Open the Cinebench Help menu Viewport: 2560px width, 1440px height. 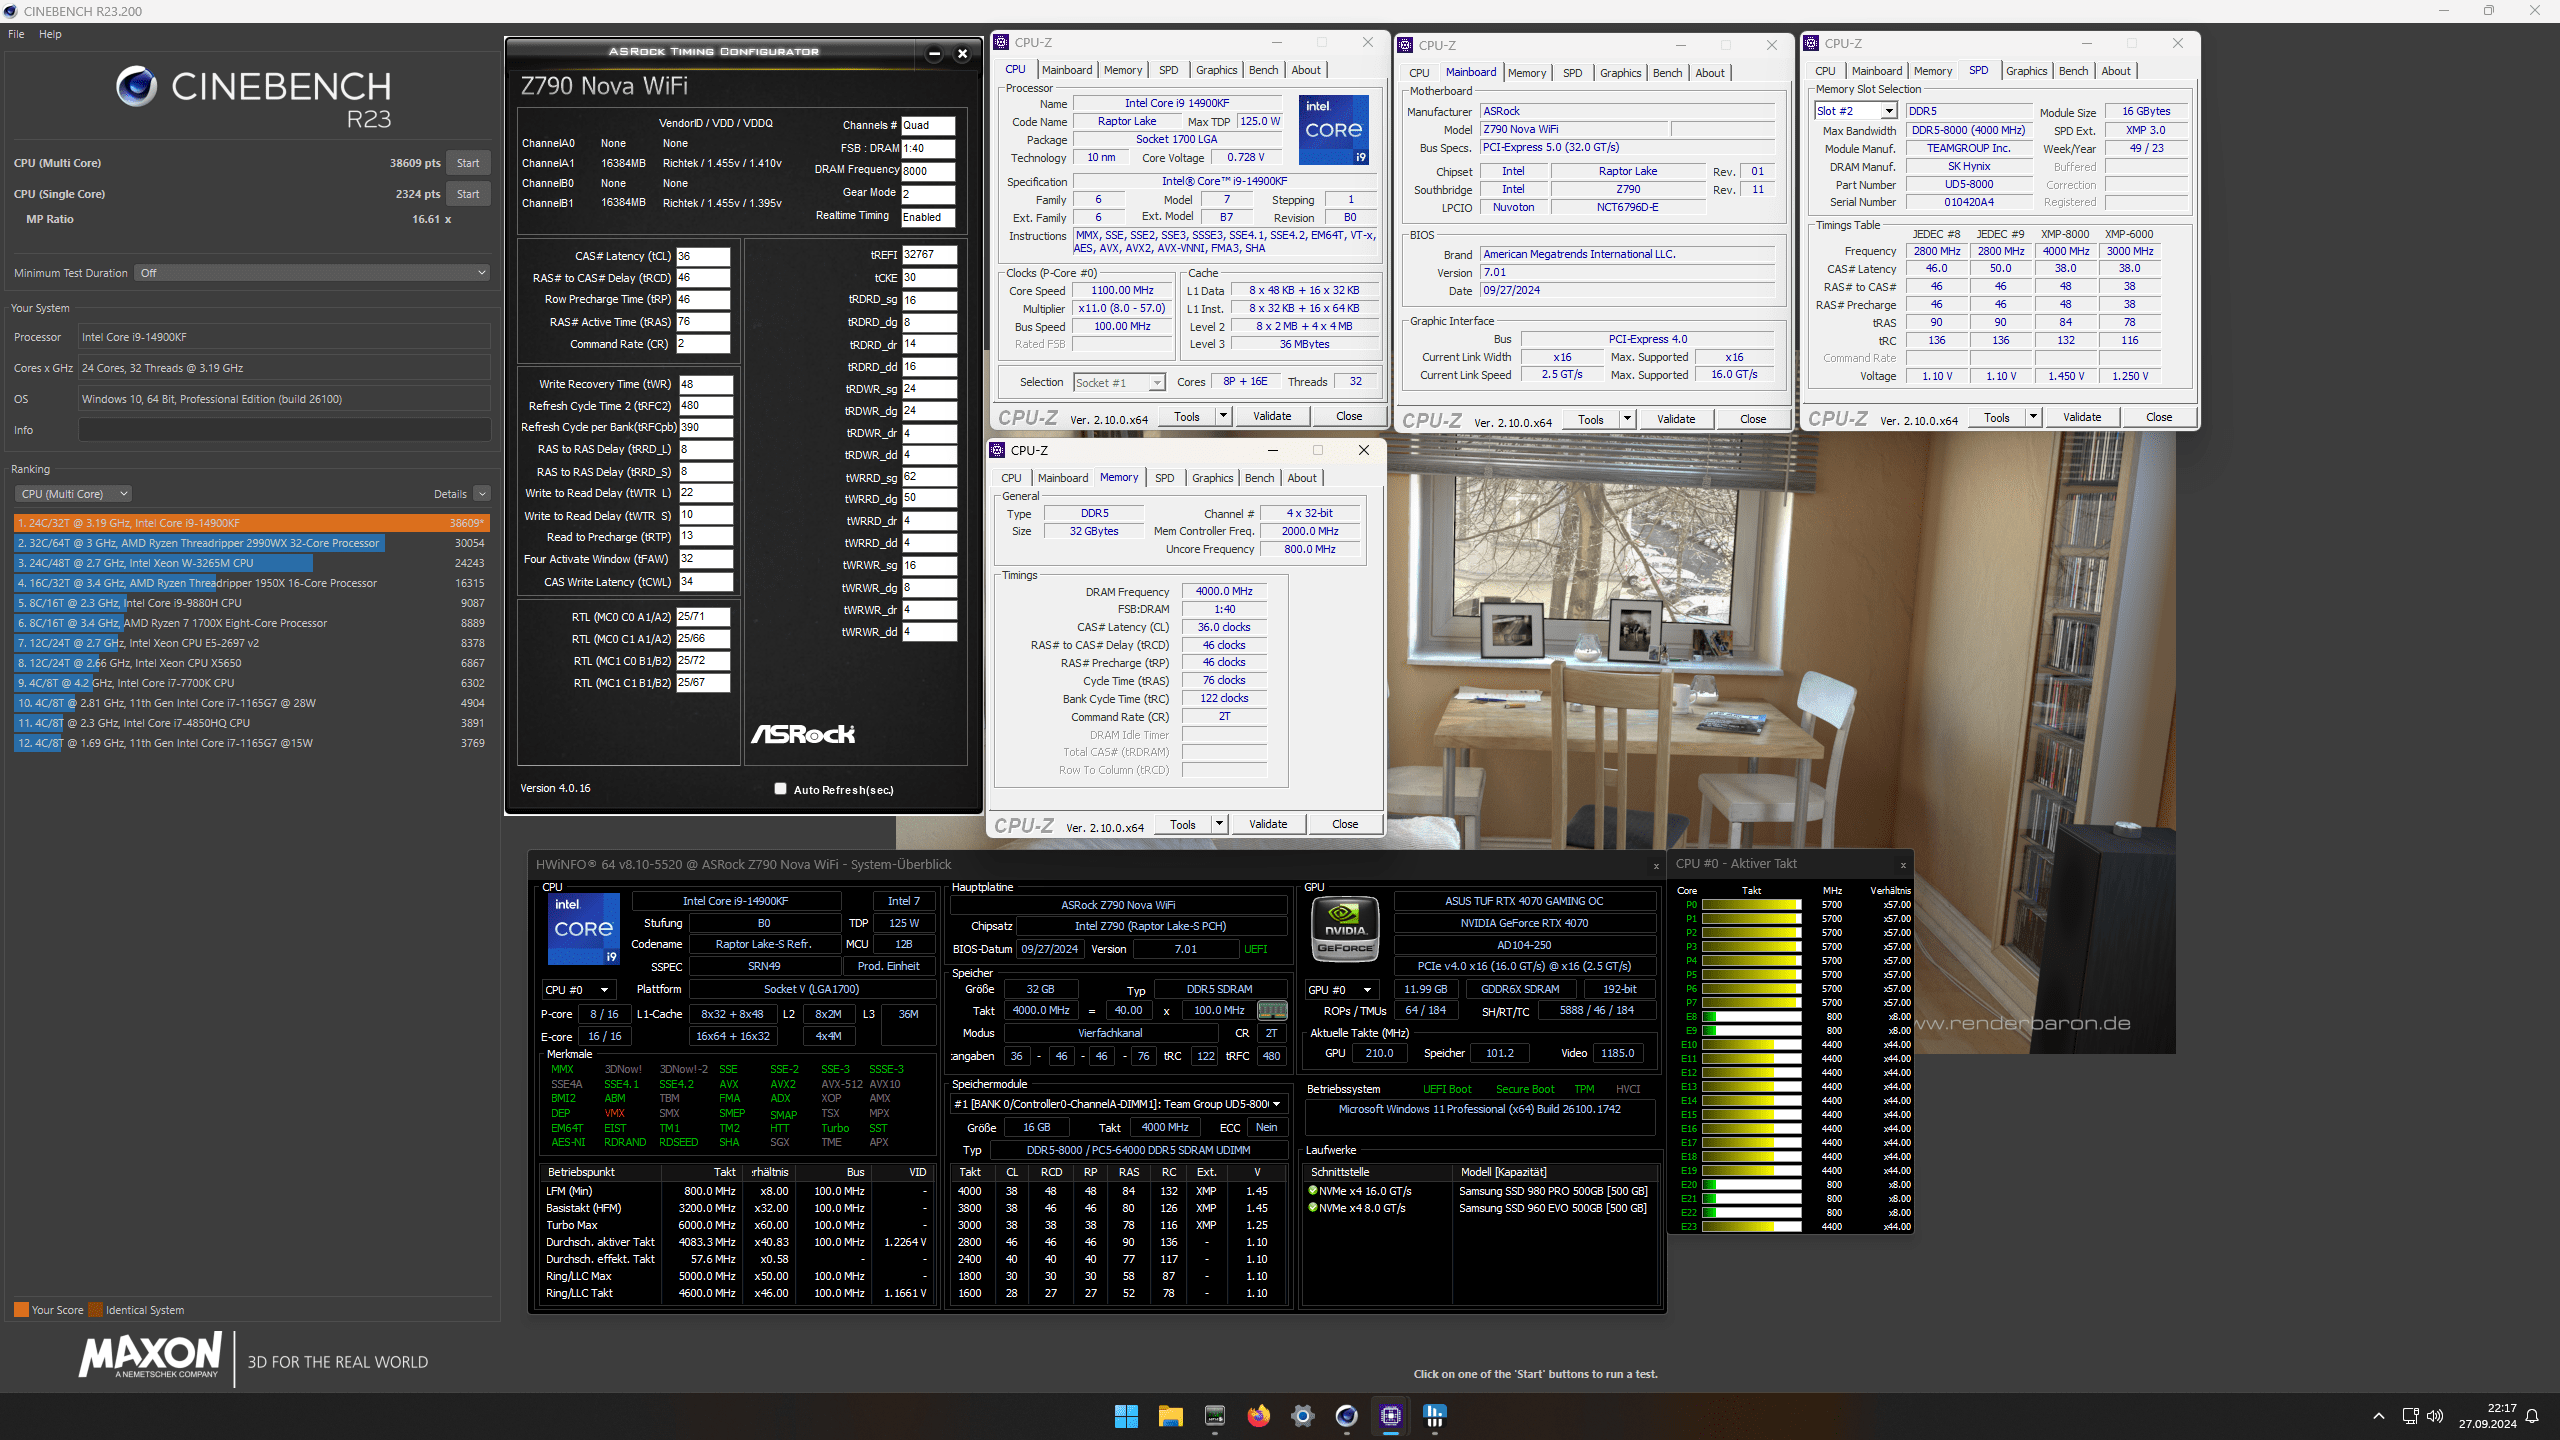pos(50,34)
